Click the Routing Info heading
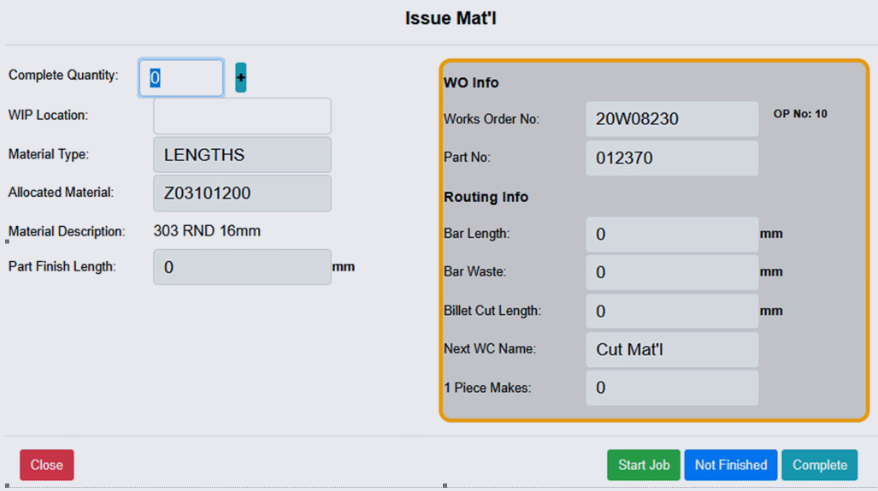The width and height of the screenshot is (878, 491). 486,197
